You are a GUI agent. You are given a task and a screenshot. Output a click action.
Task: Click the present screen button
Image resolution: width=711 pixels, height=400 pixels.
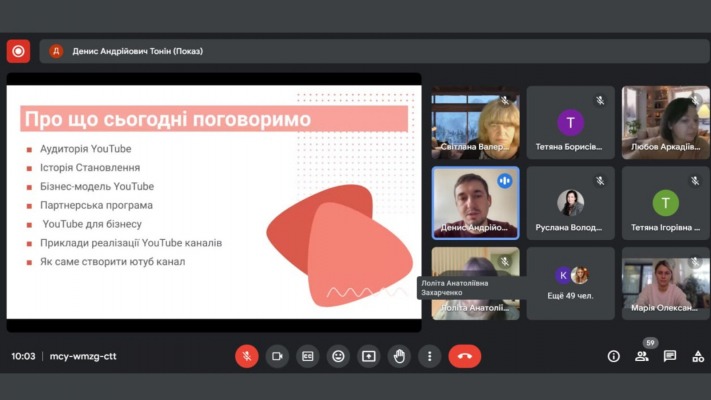pyautogui.click(x=369, y=356)
